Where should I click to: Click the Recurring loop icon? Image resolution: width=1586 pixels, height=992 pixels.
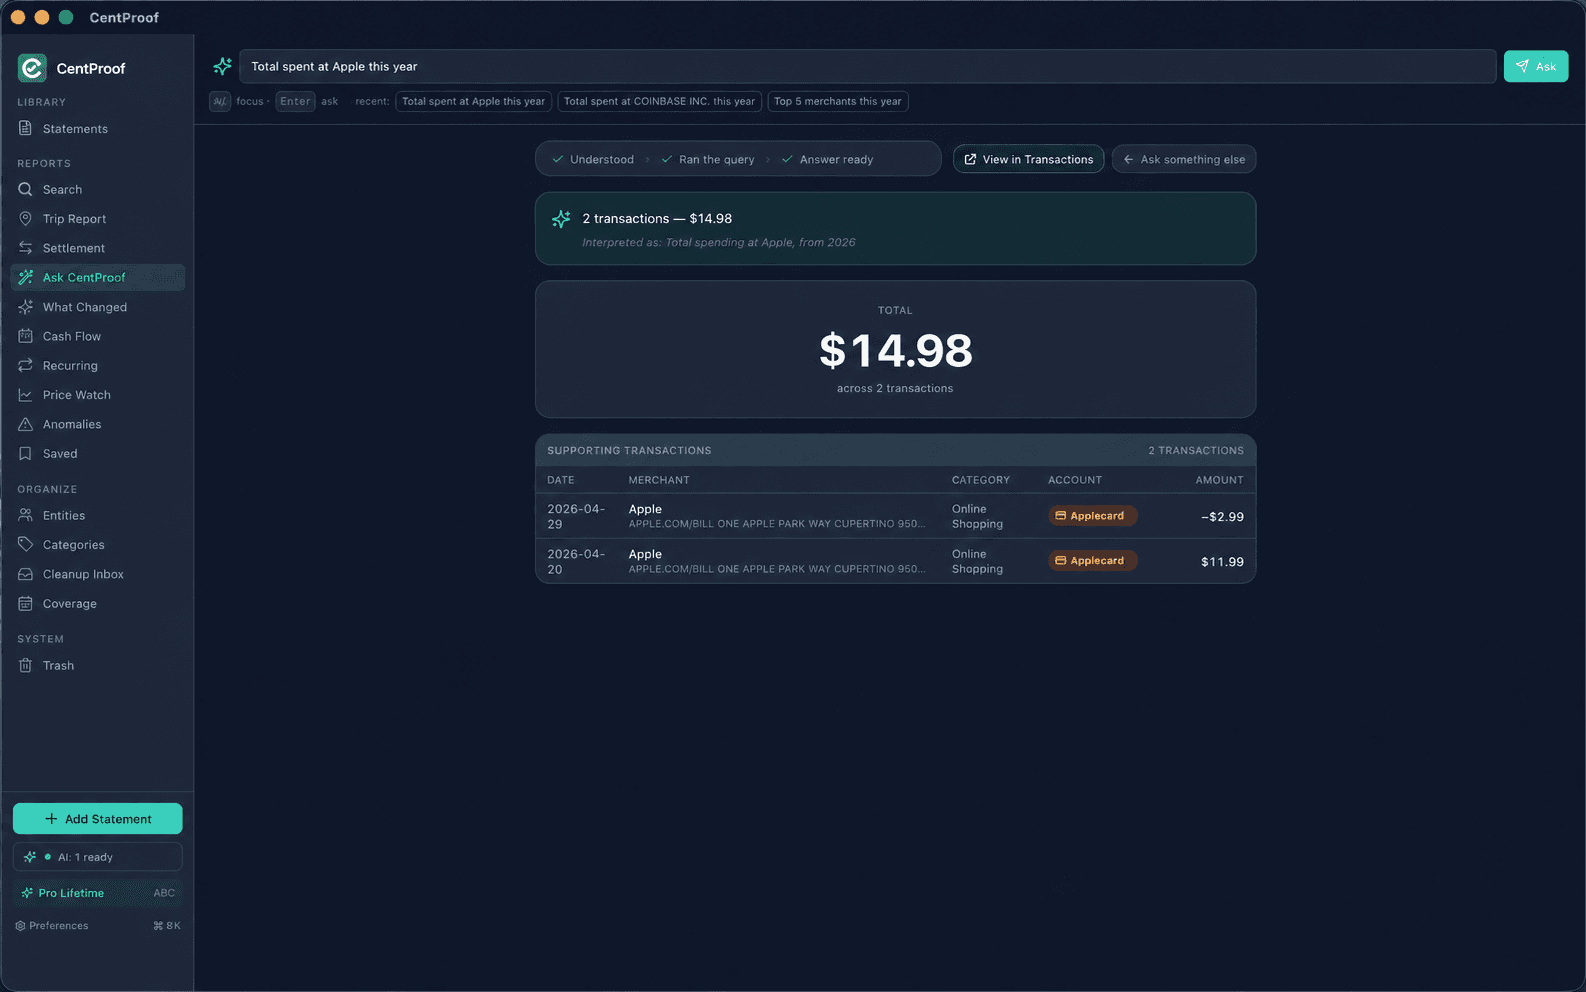point(26,365)
